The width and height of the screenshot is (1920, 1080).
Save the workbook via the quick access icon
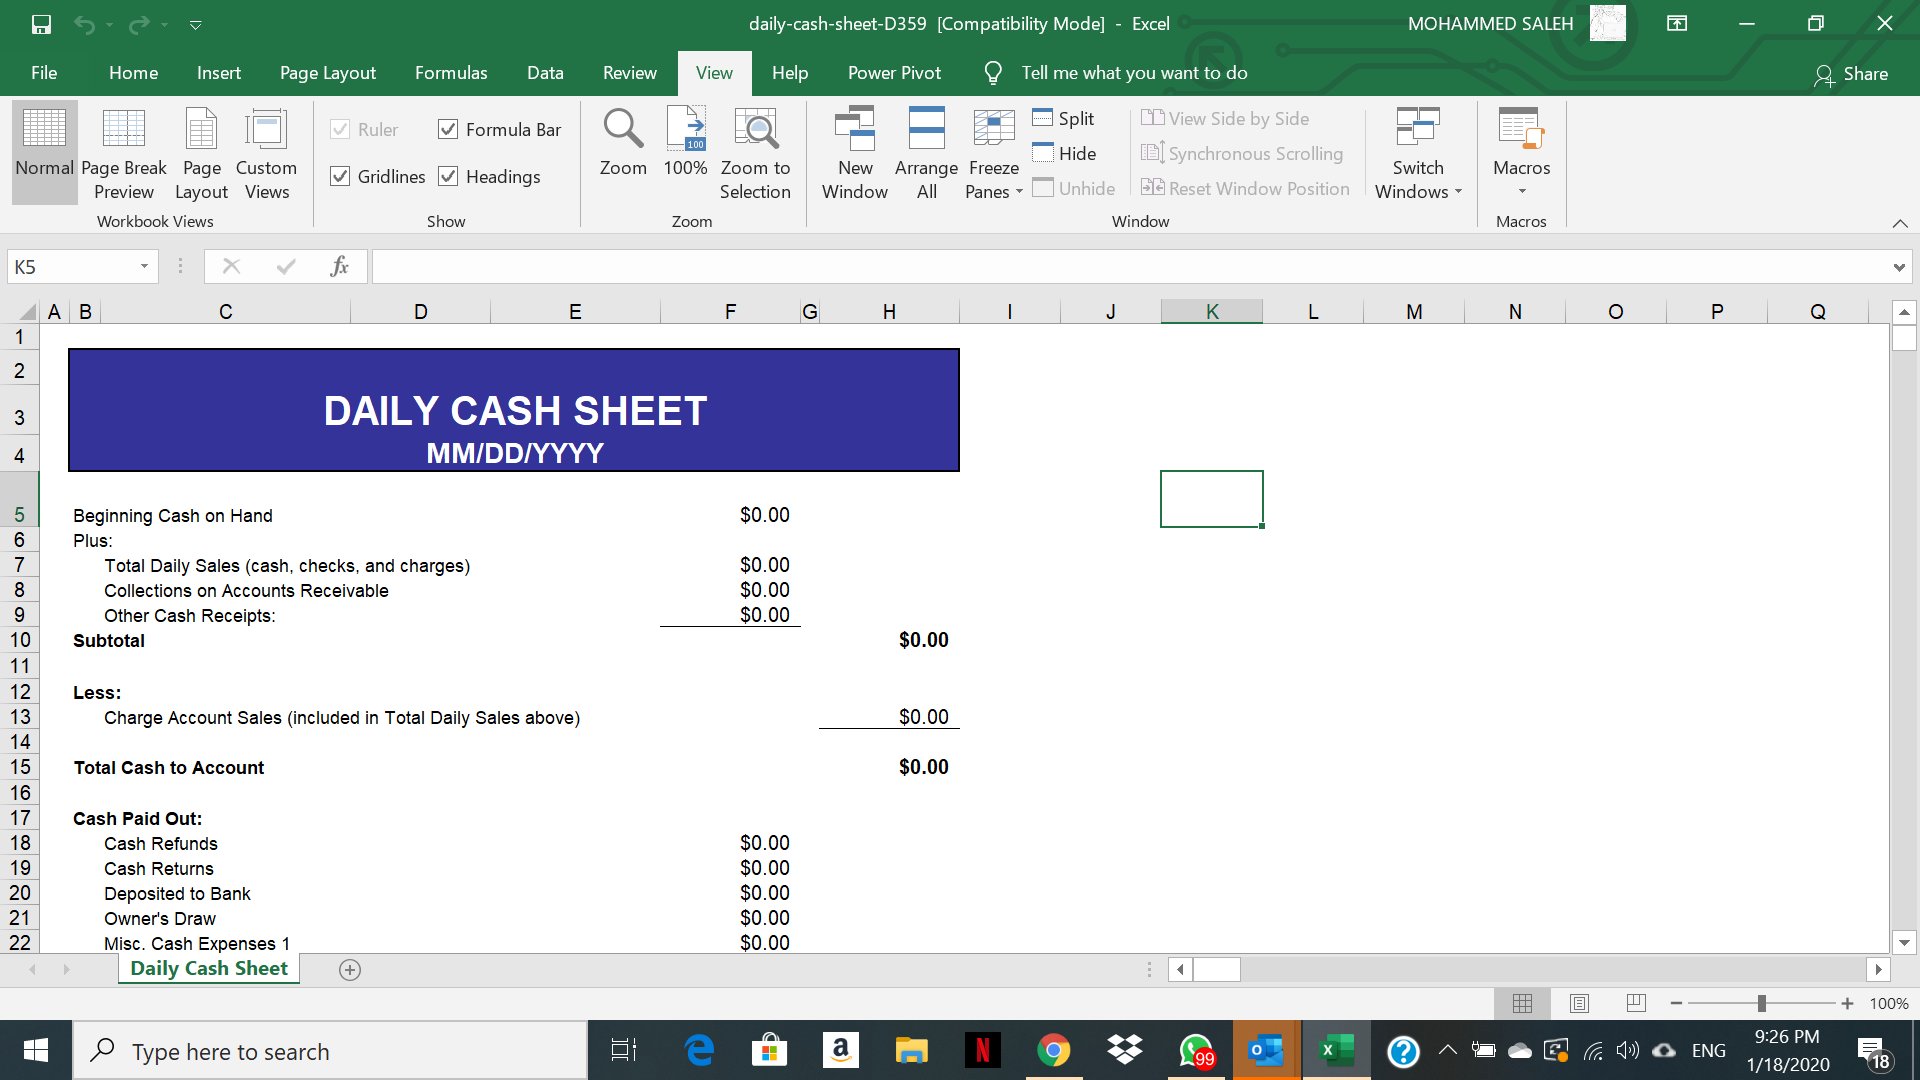point(41,24)
